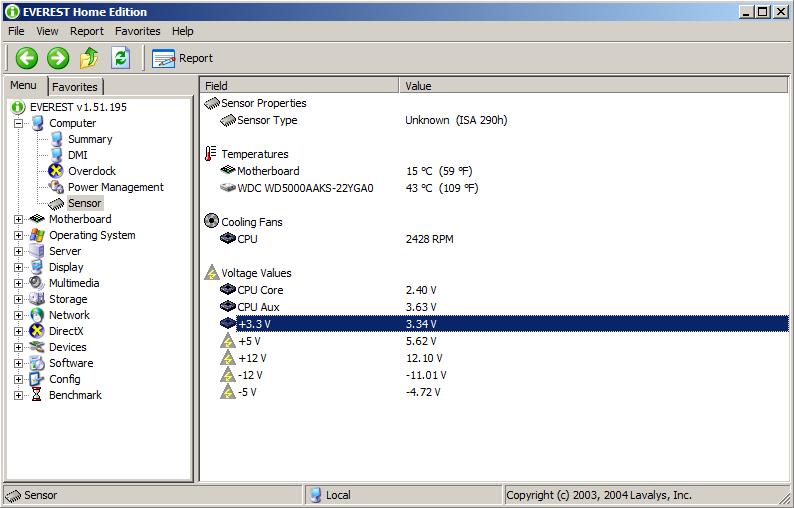The height and width of the screenshot is (508, 794).
Task: Click the Devices hardware icon
Action: point(37,347)
